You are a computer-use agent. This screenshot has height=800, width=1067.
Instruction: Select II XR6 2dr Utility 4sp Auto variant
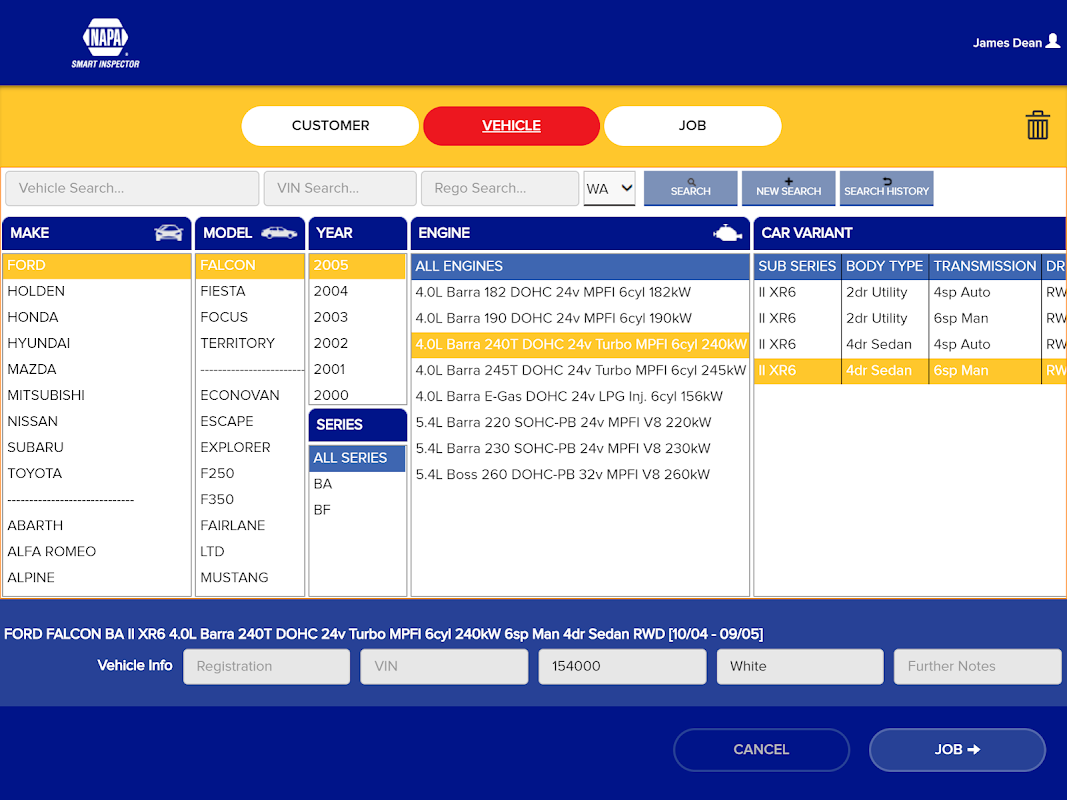click(910, 292)
